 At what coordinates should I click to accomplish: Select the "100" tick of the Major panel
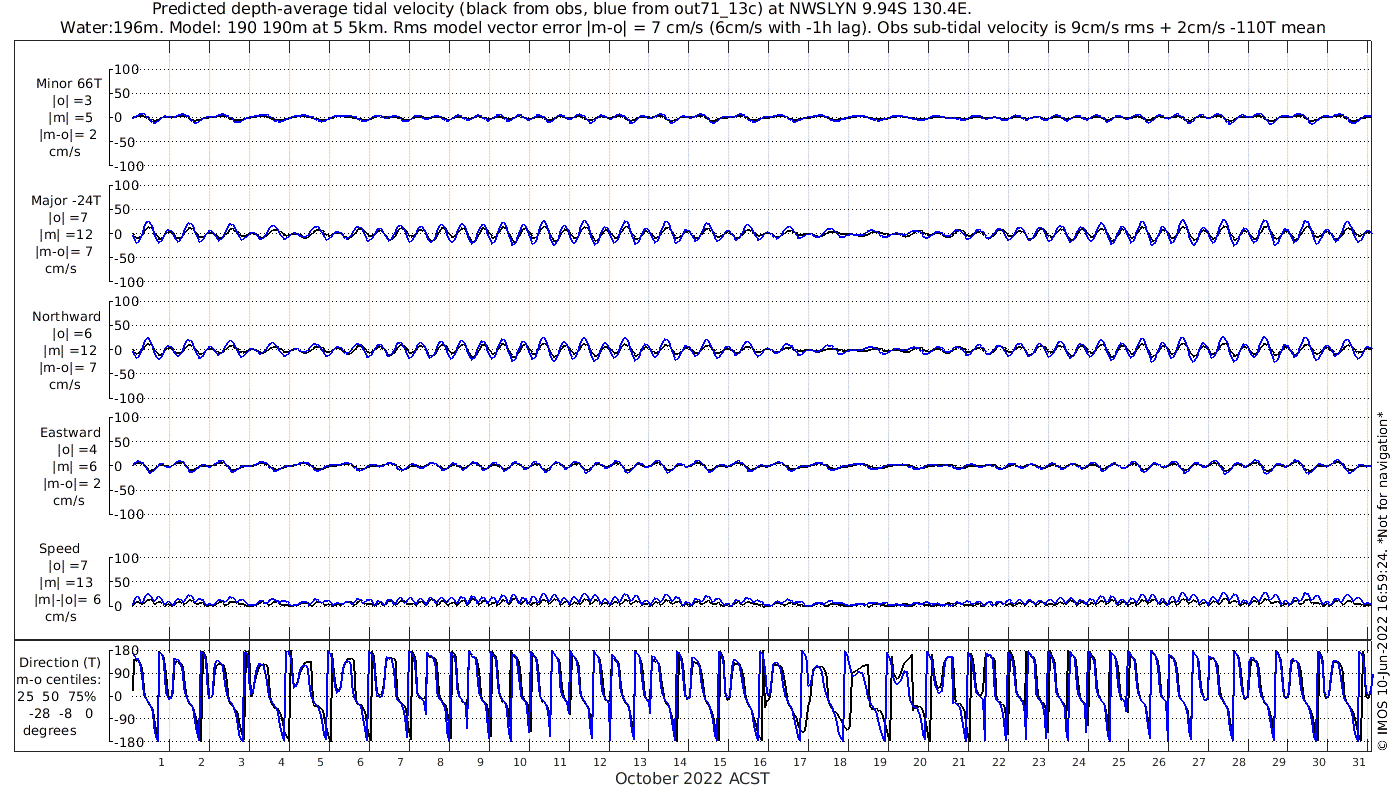[127, 184]
